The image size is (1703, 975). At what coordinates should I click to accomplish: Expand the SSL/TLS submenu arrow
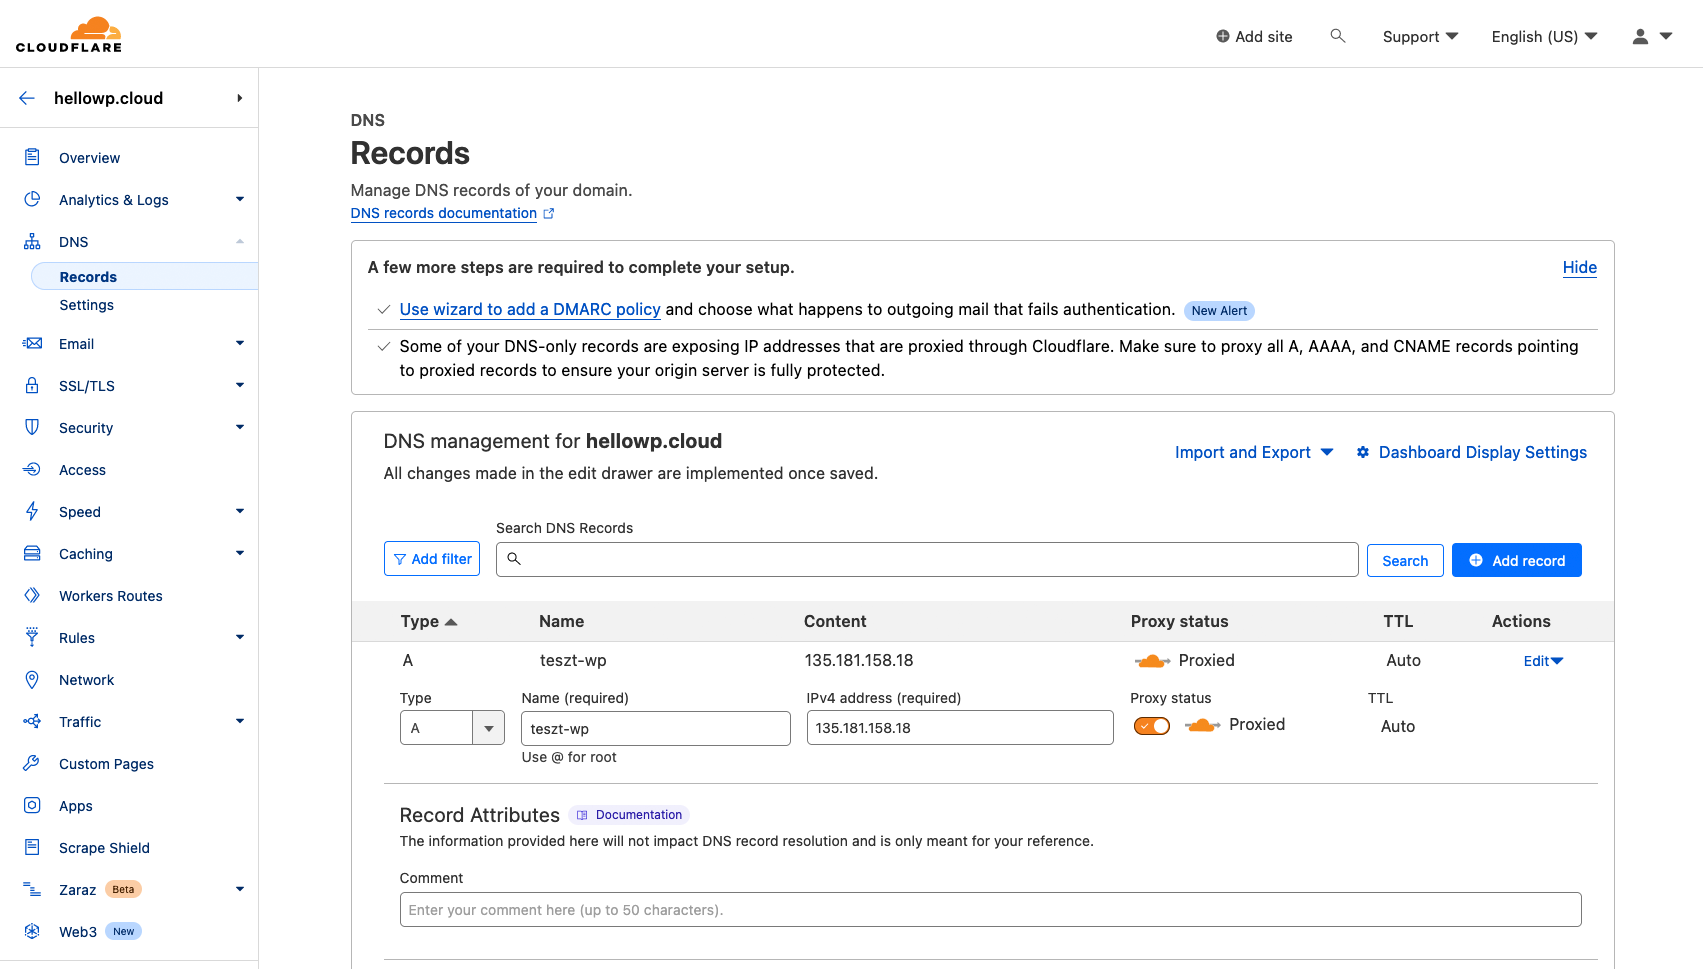point(240,385)
